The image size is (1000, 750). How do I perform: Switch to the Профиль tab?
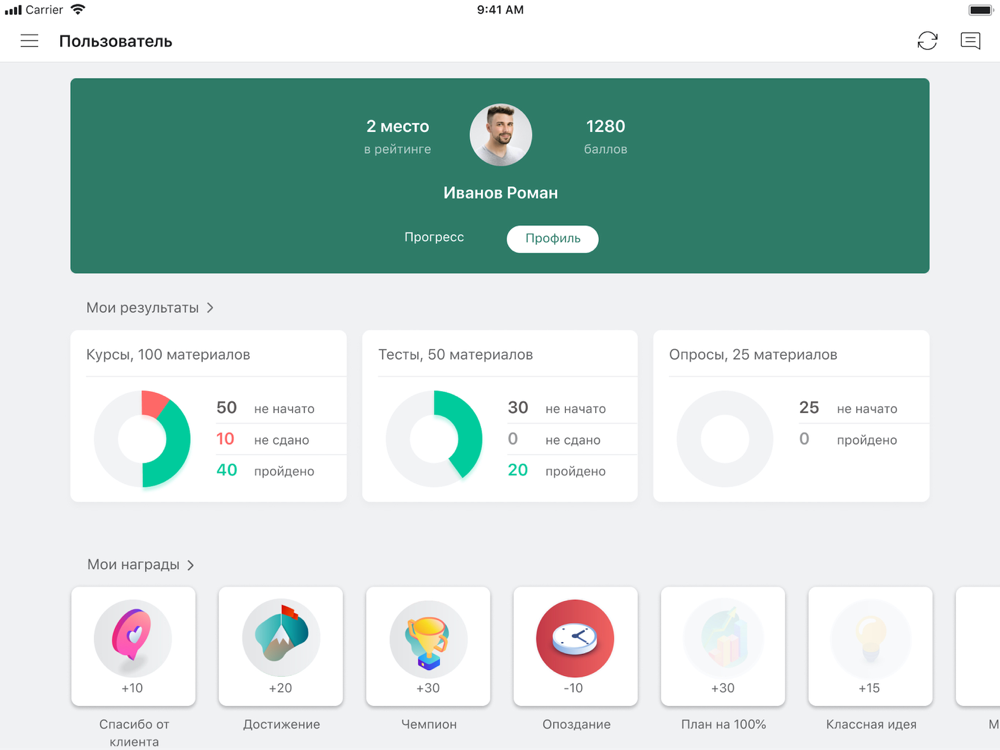point(552,239)
